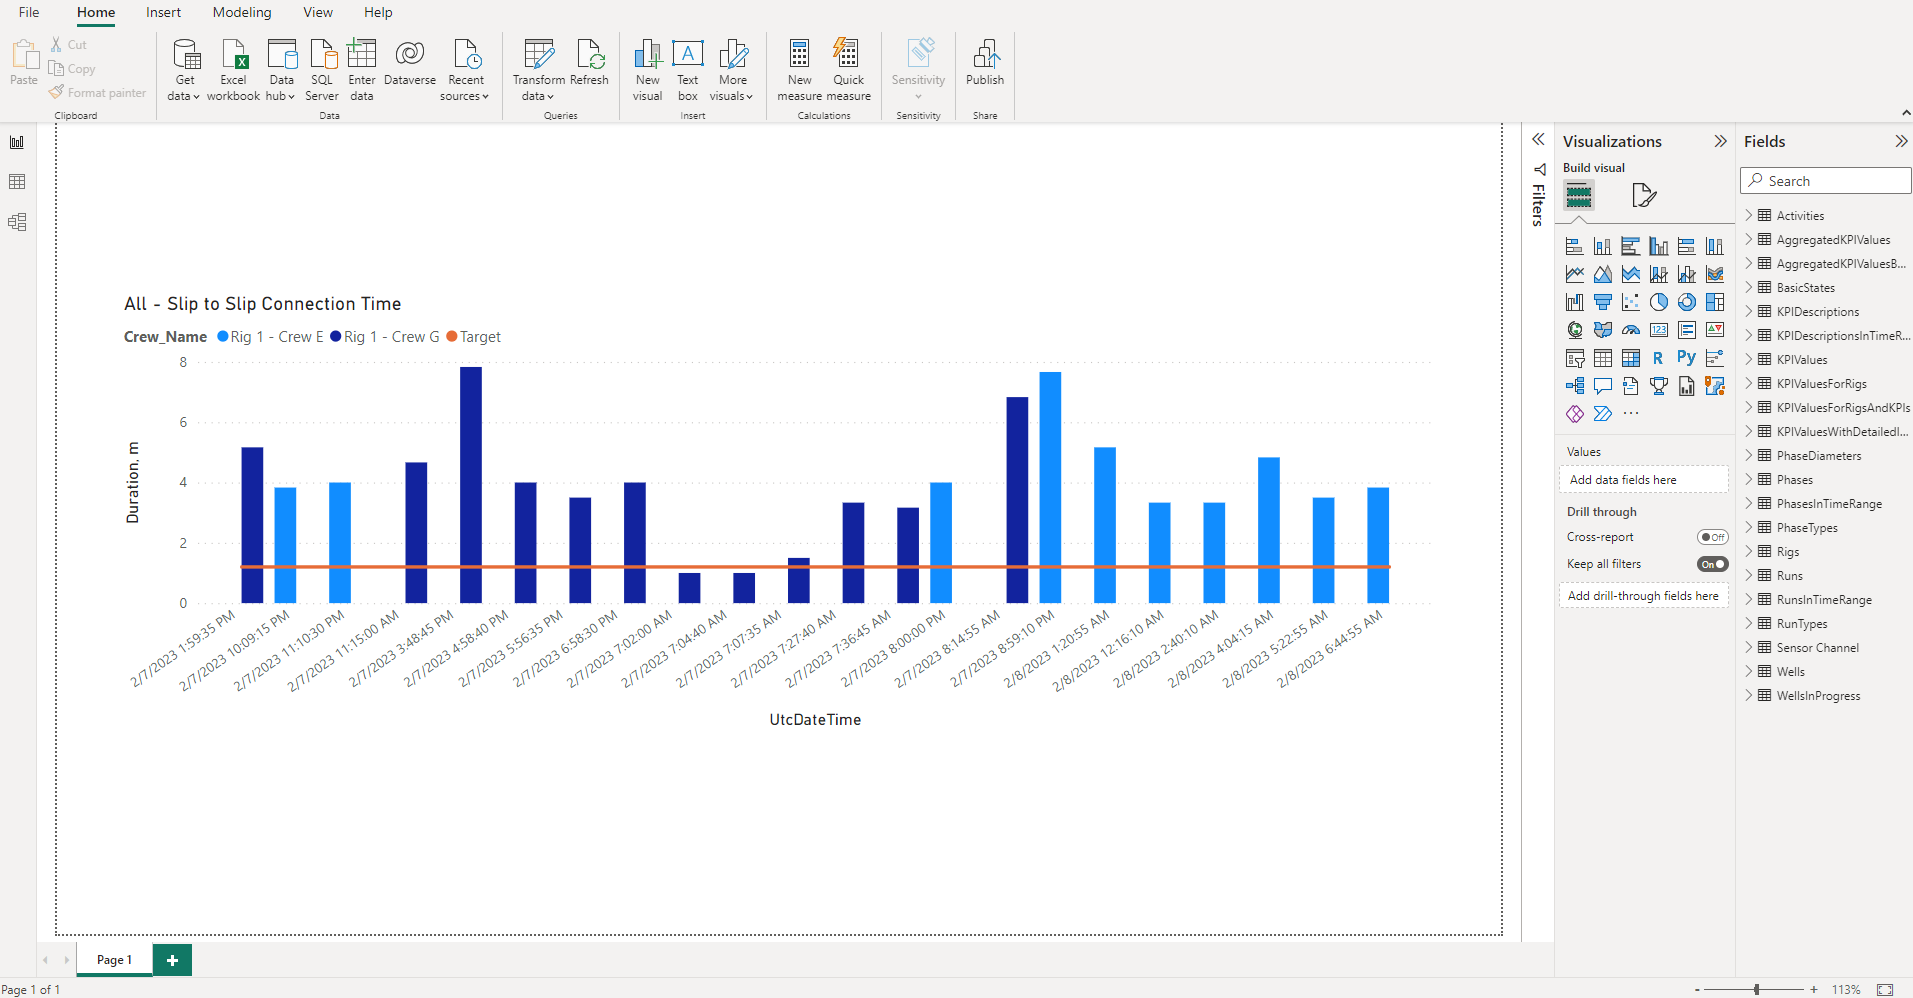Select the donut chart visual
This screenshot has height=998, width=1913.
tap(1686, 302)
